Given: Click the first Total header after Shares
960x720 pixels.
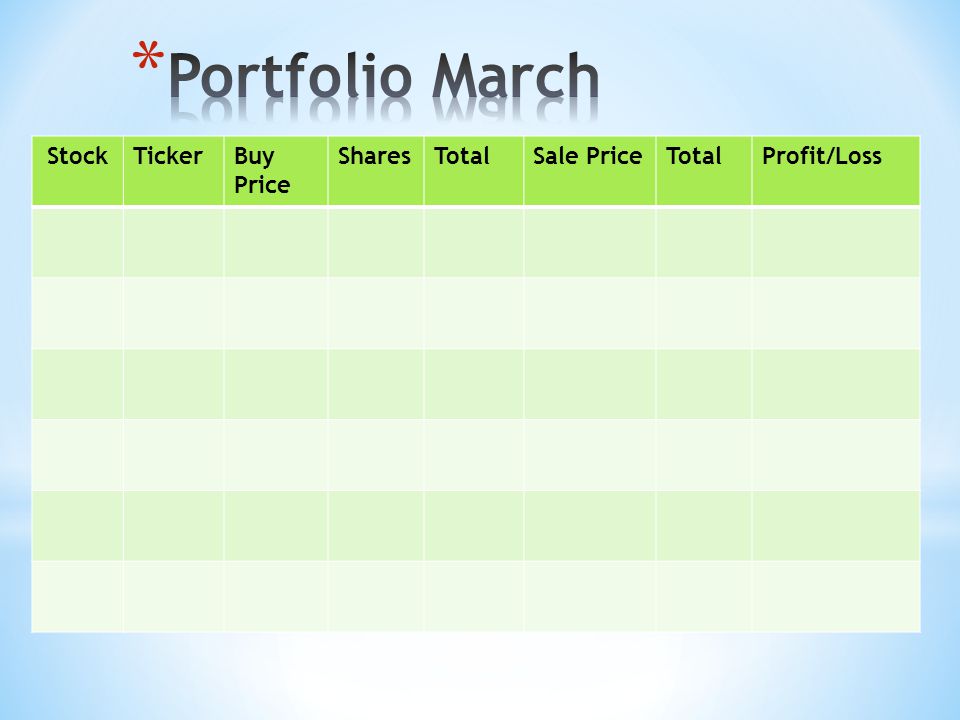Looking at the screenshot, I should pyautogui.click(x=473, y=171).
